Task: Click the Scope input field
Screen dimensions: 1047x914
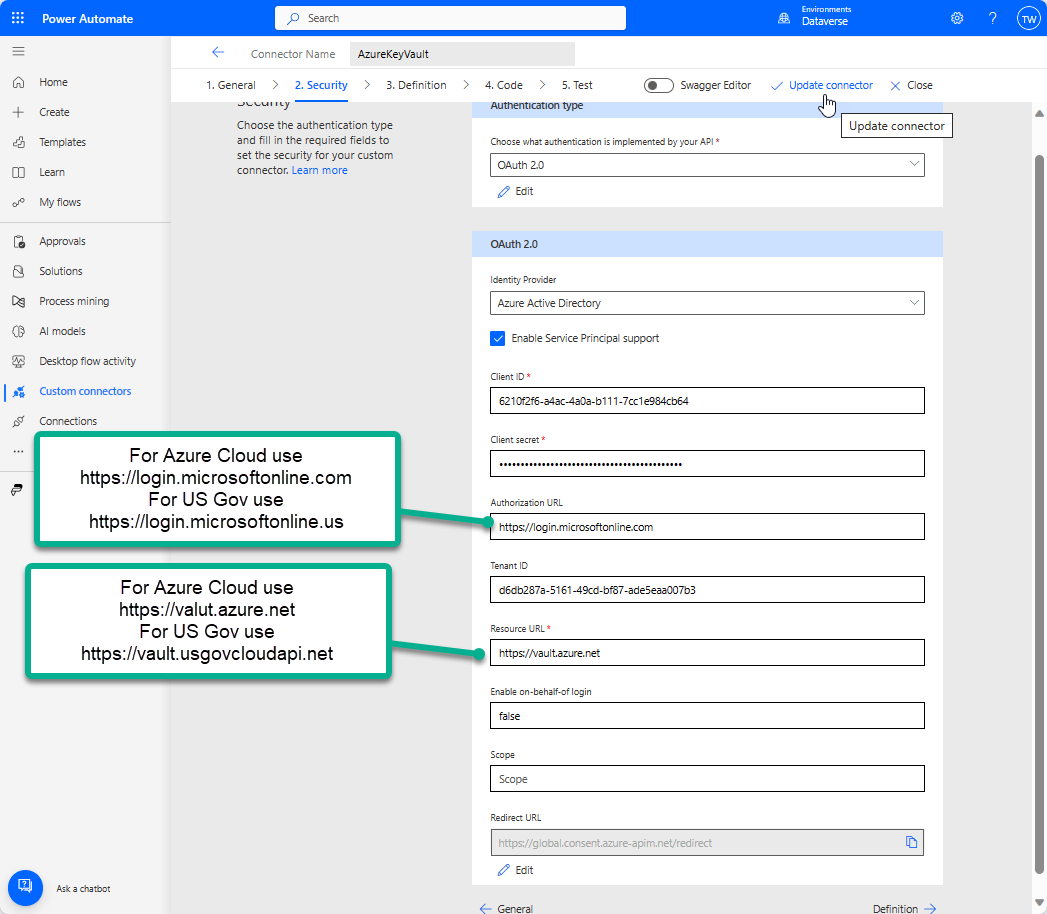Action: (707, 779)
